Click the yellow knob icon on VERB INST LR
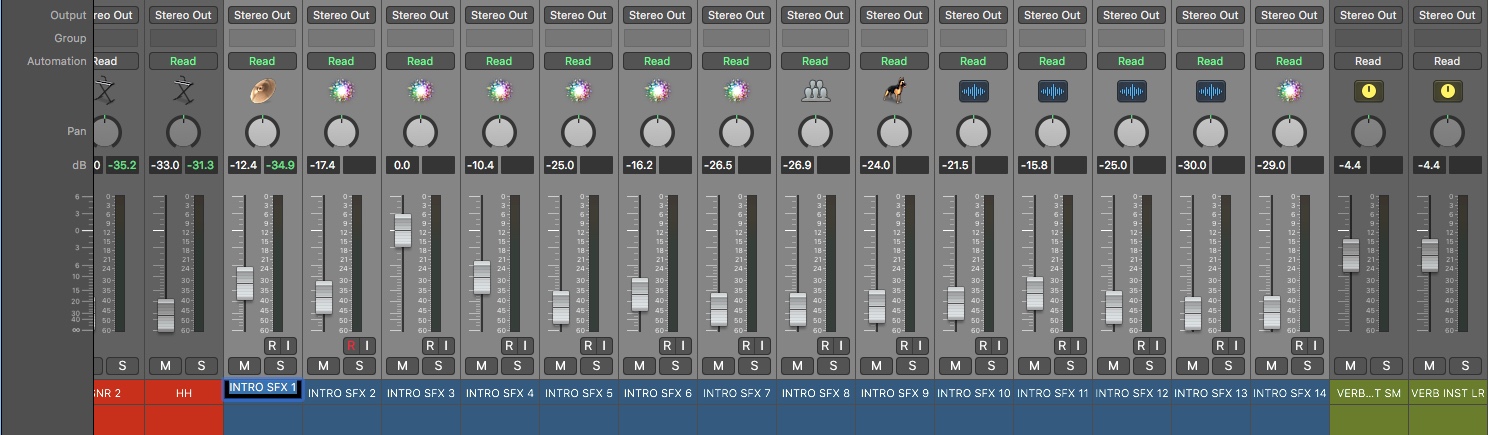This screenshot has height=435, width=1488. point(1446,92)
